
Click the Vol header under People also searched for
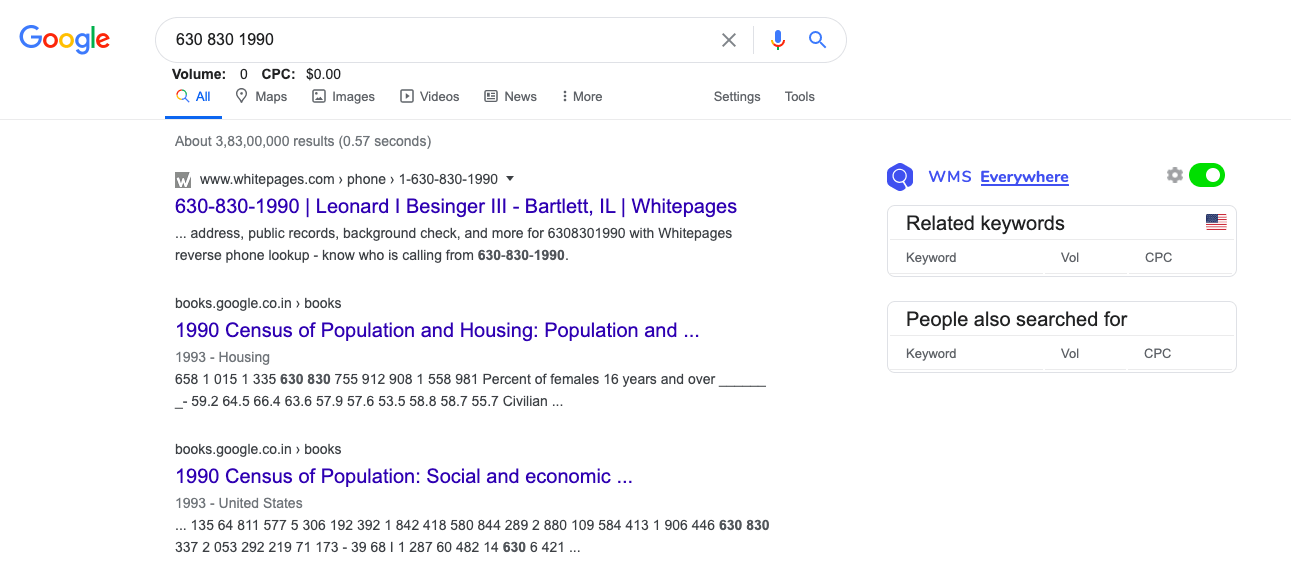1070,354
